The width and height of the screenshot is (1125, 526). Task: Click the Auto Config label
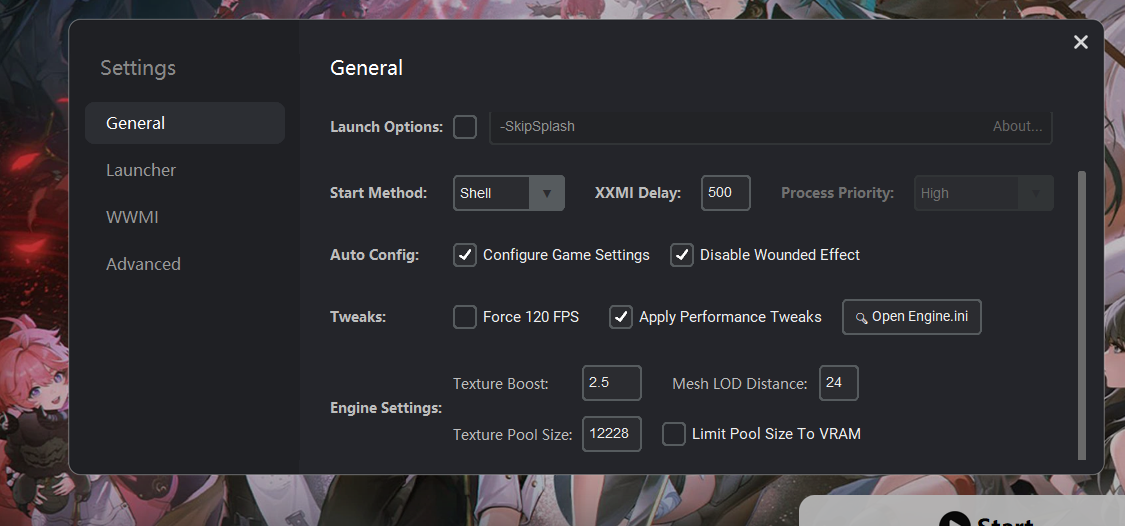coord(375,255)
